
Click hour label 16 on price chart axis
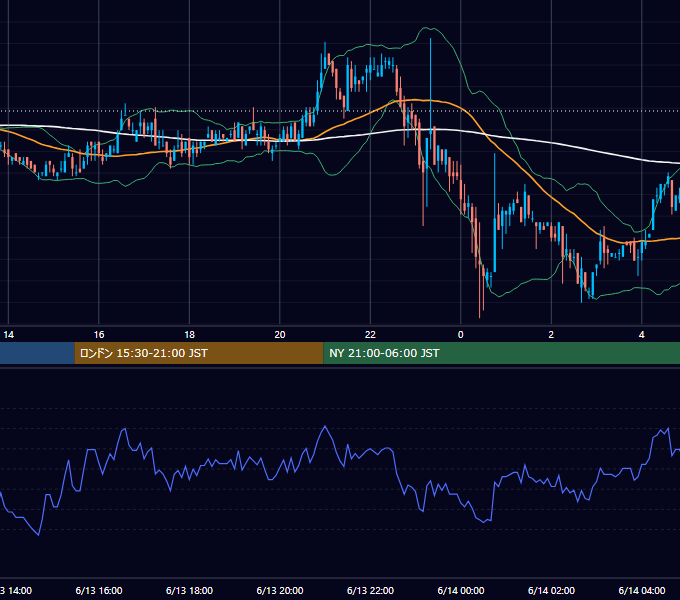[x=99, y=335]
